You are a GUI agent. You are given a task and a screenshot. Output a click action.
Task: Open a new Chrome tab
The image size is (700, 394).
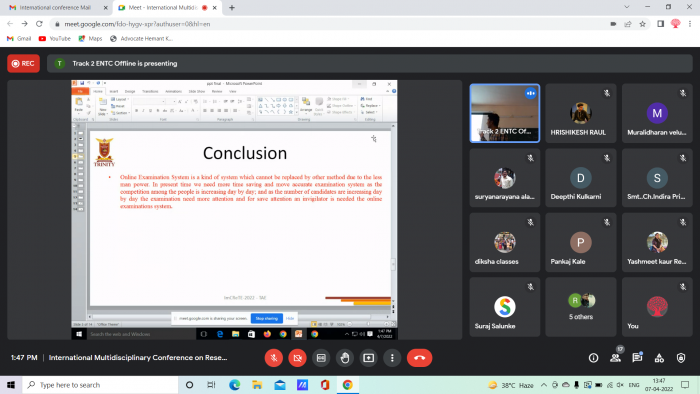pyautogui.click(x=232, y=8)
